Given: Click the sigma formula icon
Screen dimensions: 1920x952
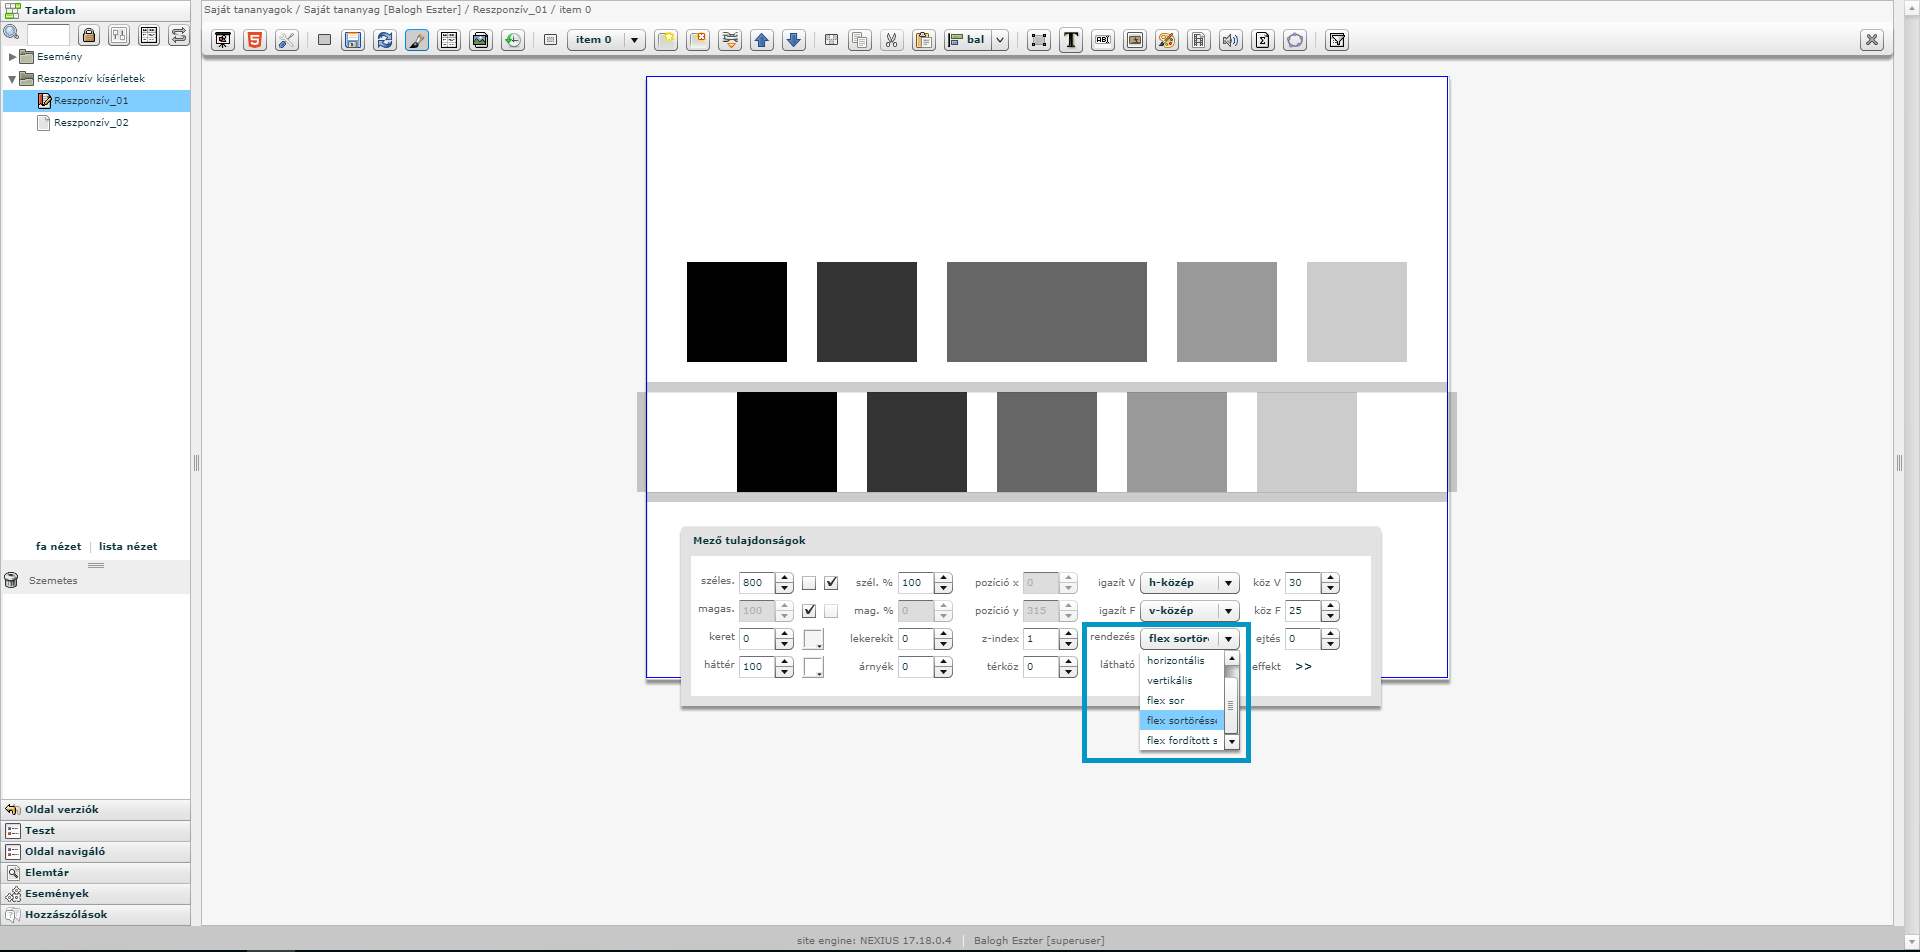Looking at the screenshot, I should pos(1263,40).
